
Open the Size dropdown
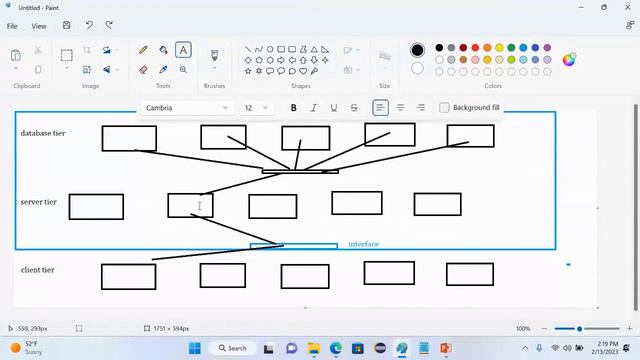pyautogui.click(x=384, y=59)
